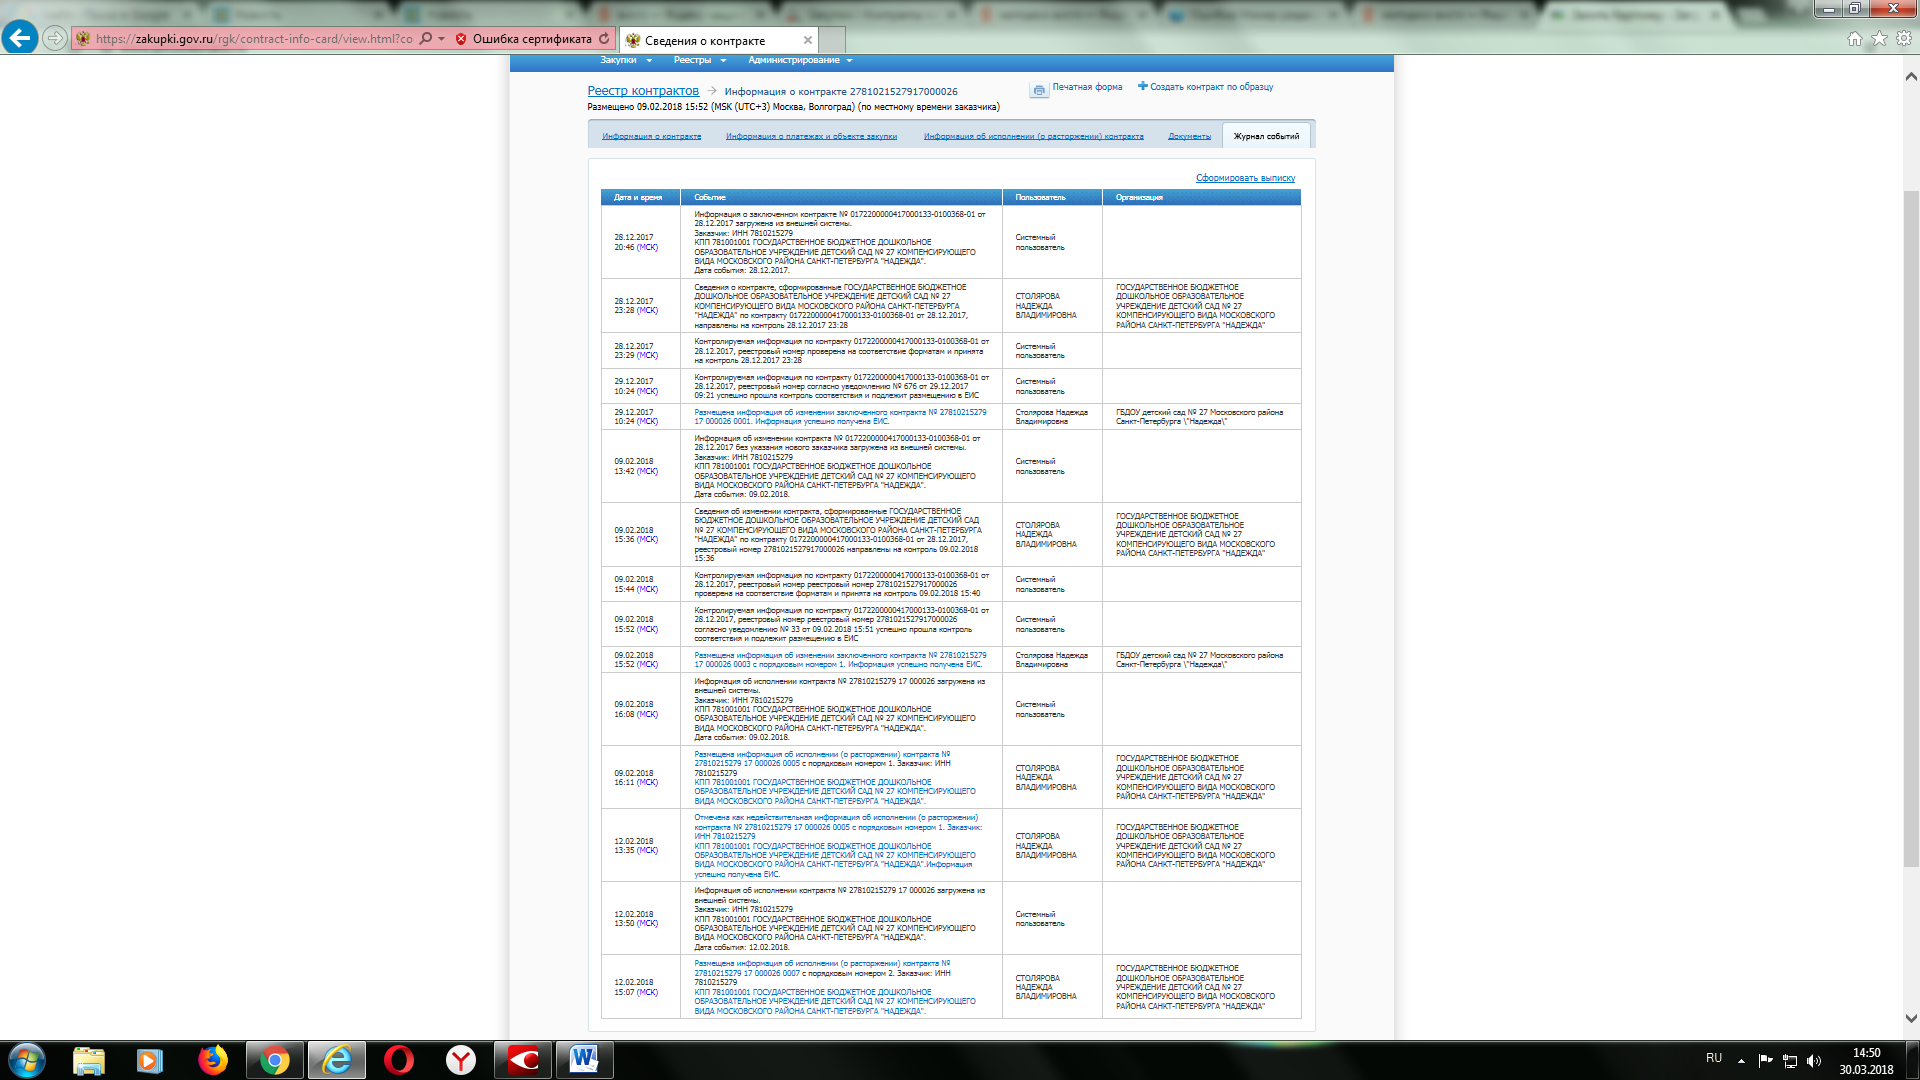1920x1080 pixels.
Task: Launch Opera from the taskbar
Action: tap(398, 1060)
